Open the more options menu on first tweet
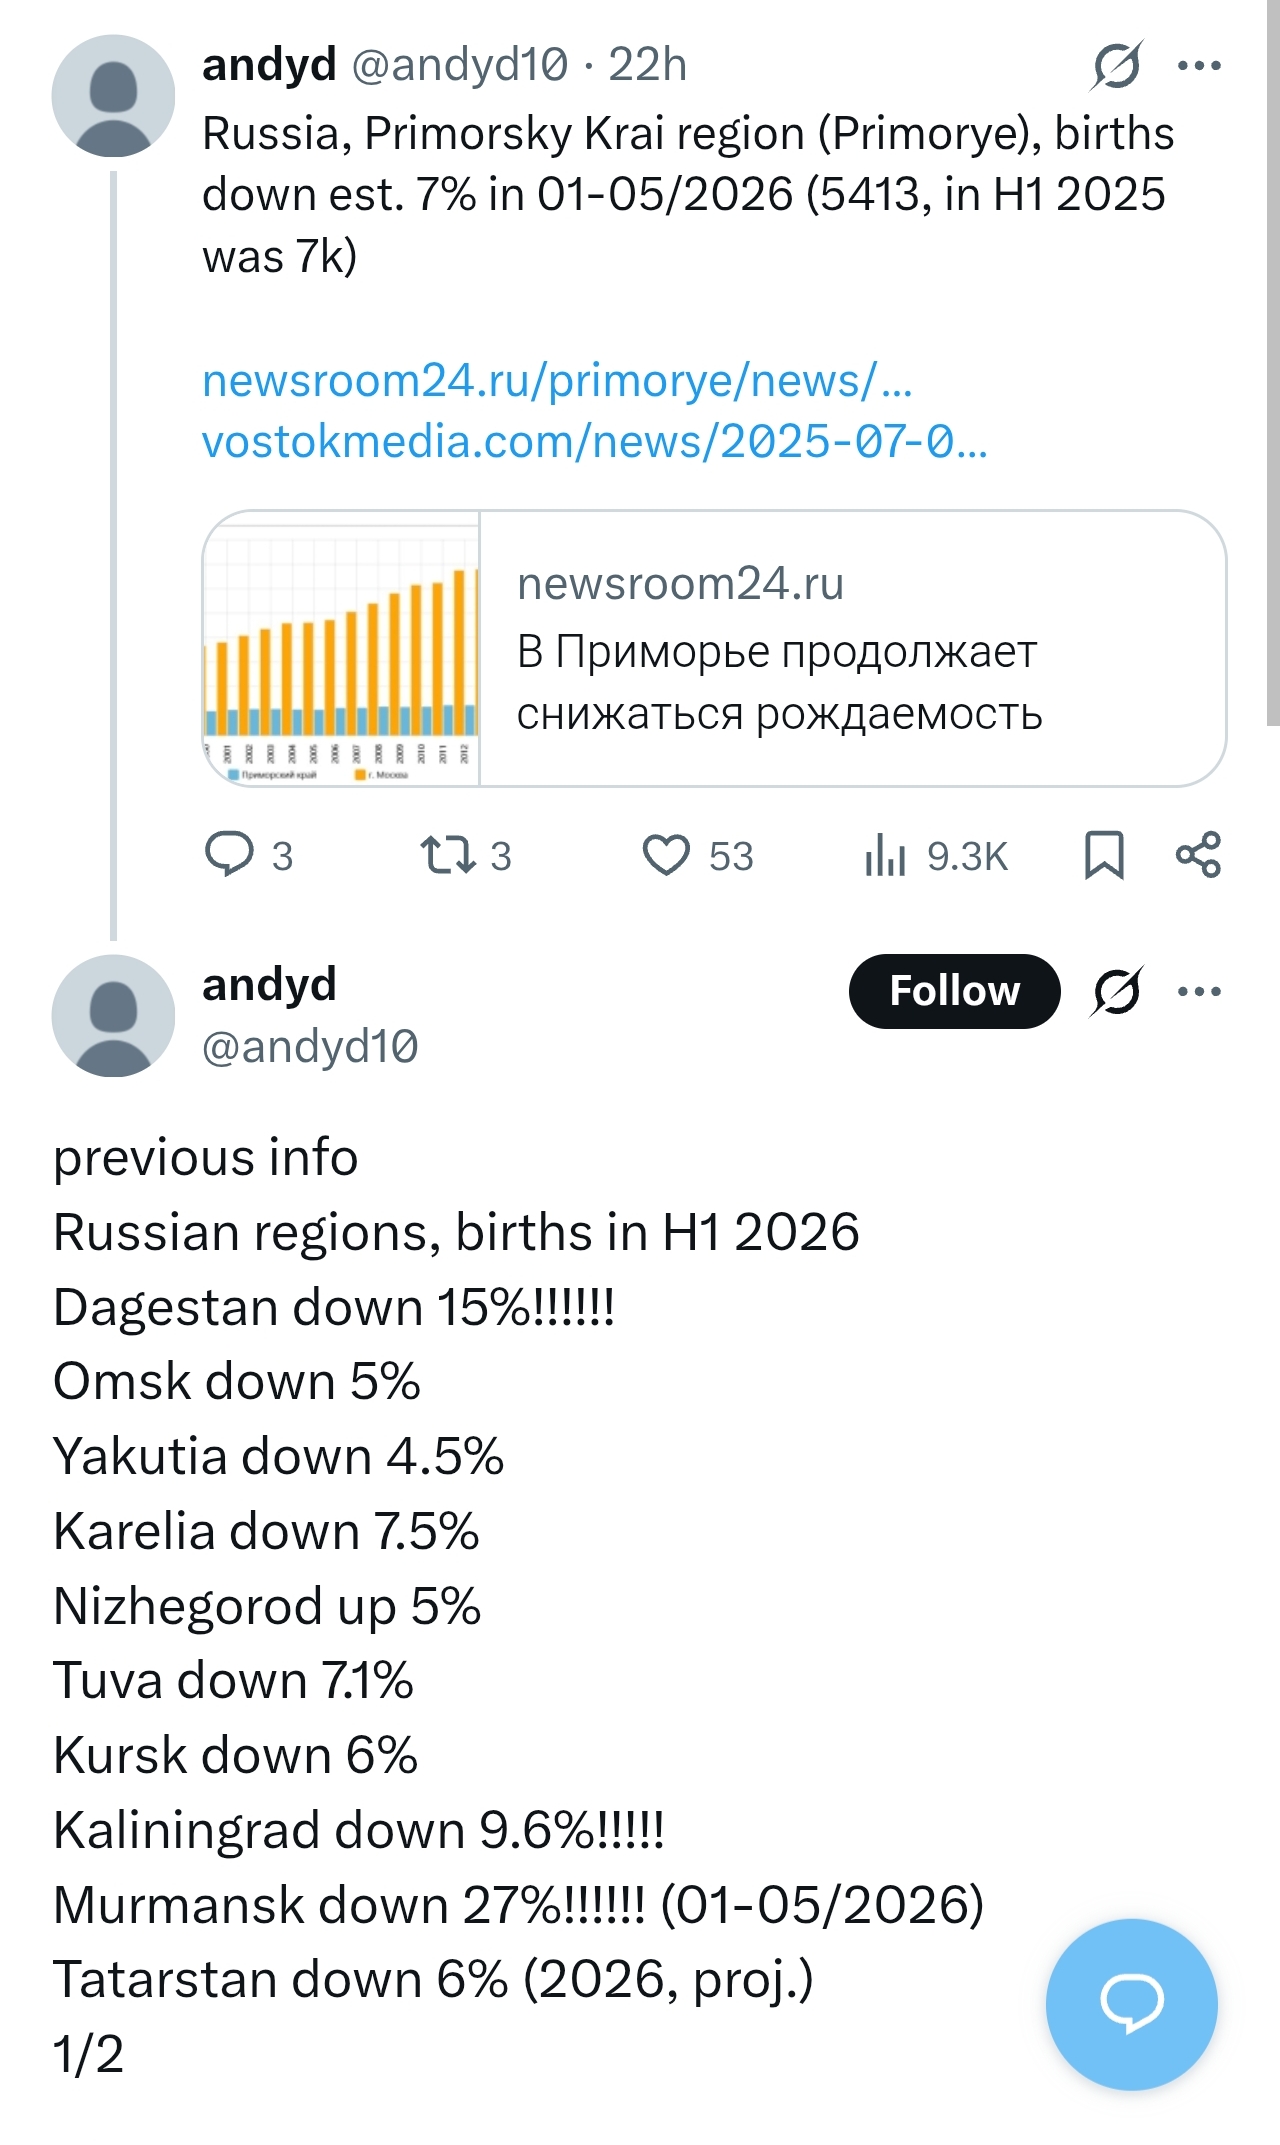The width and height of the screenshot is (1280, 2145). point(1199,66)
